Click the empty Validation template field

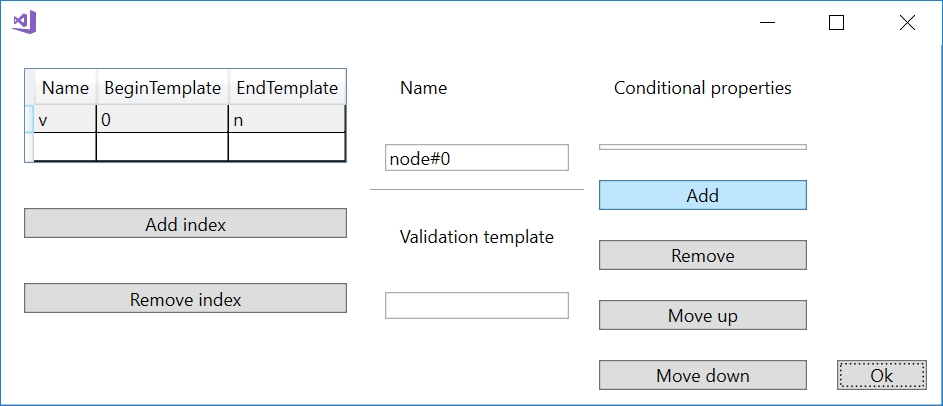(477, 306)
